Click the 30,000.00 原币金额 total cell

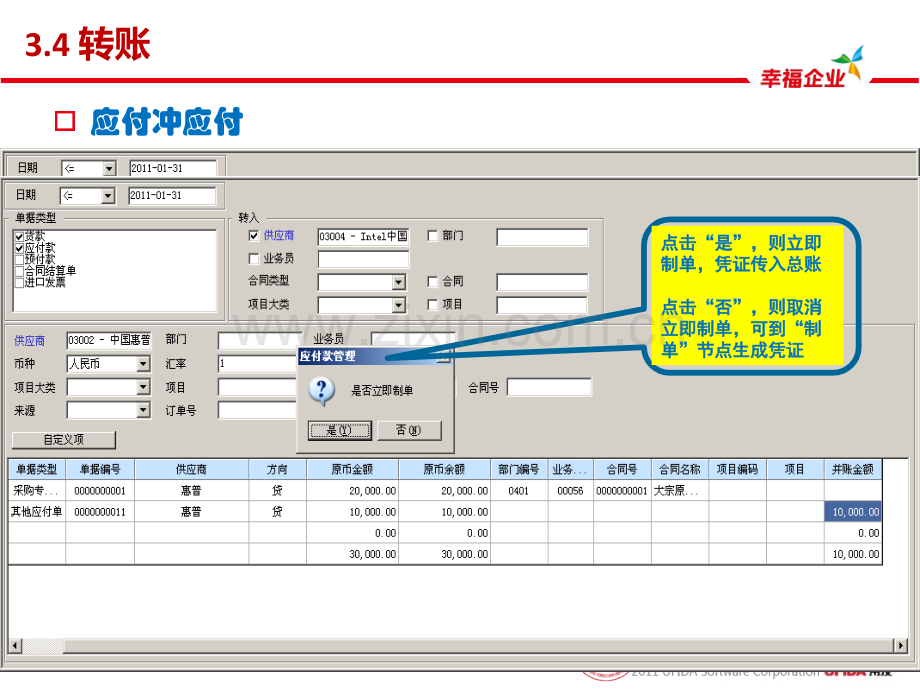352,554
